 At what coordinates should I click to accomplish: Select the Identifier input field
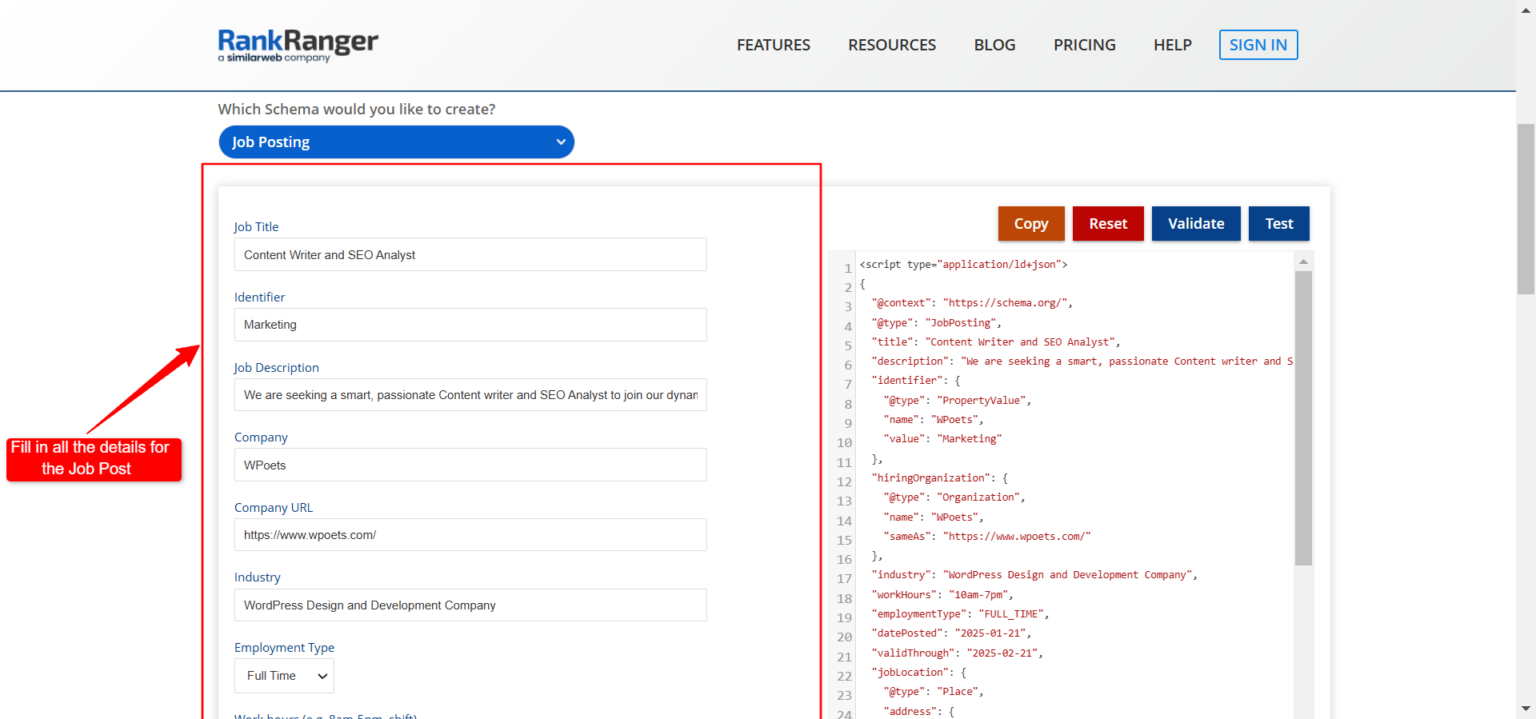470,324
